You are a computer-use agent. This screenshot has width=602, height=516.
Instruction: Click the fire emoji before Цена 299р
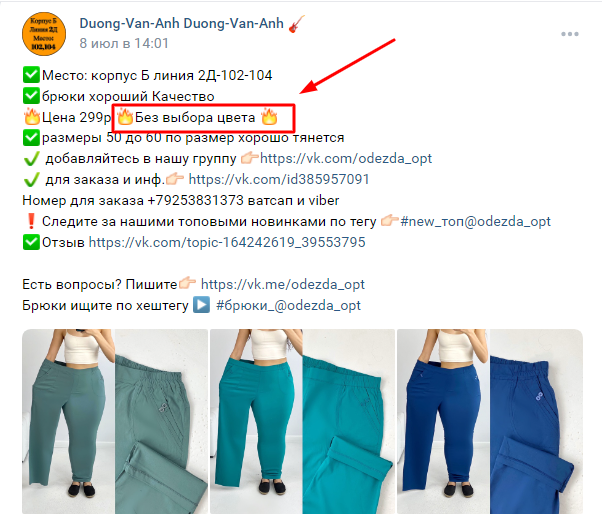[x=31, y=117]
